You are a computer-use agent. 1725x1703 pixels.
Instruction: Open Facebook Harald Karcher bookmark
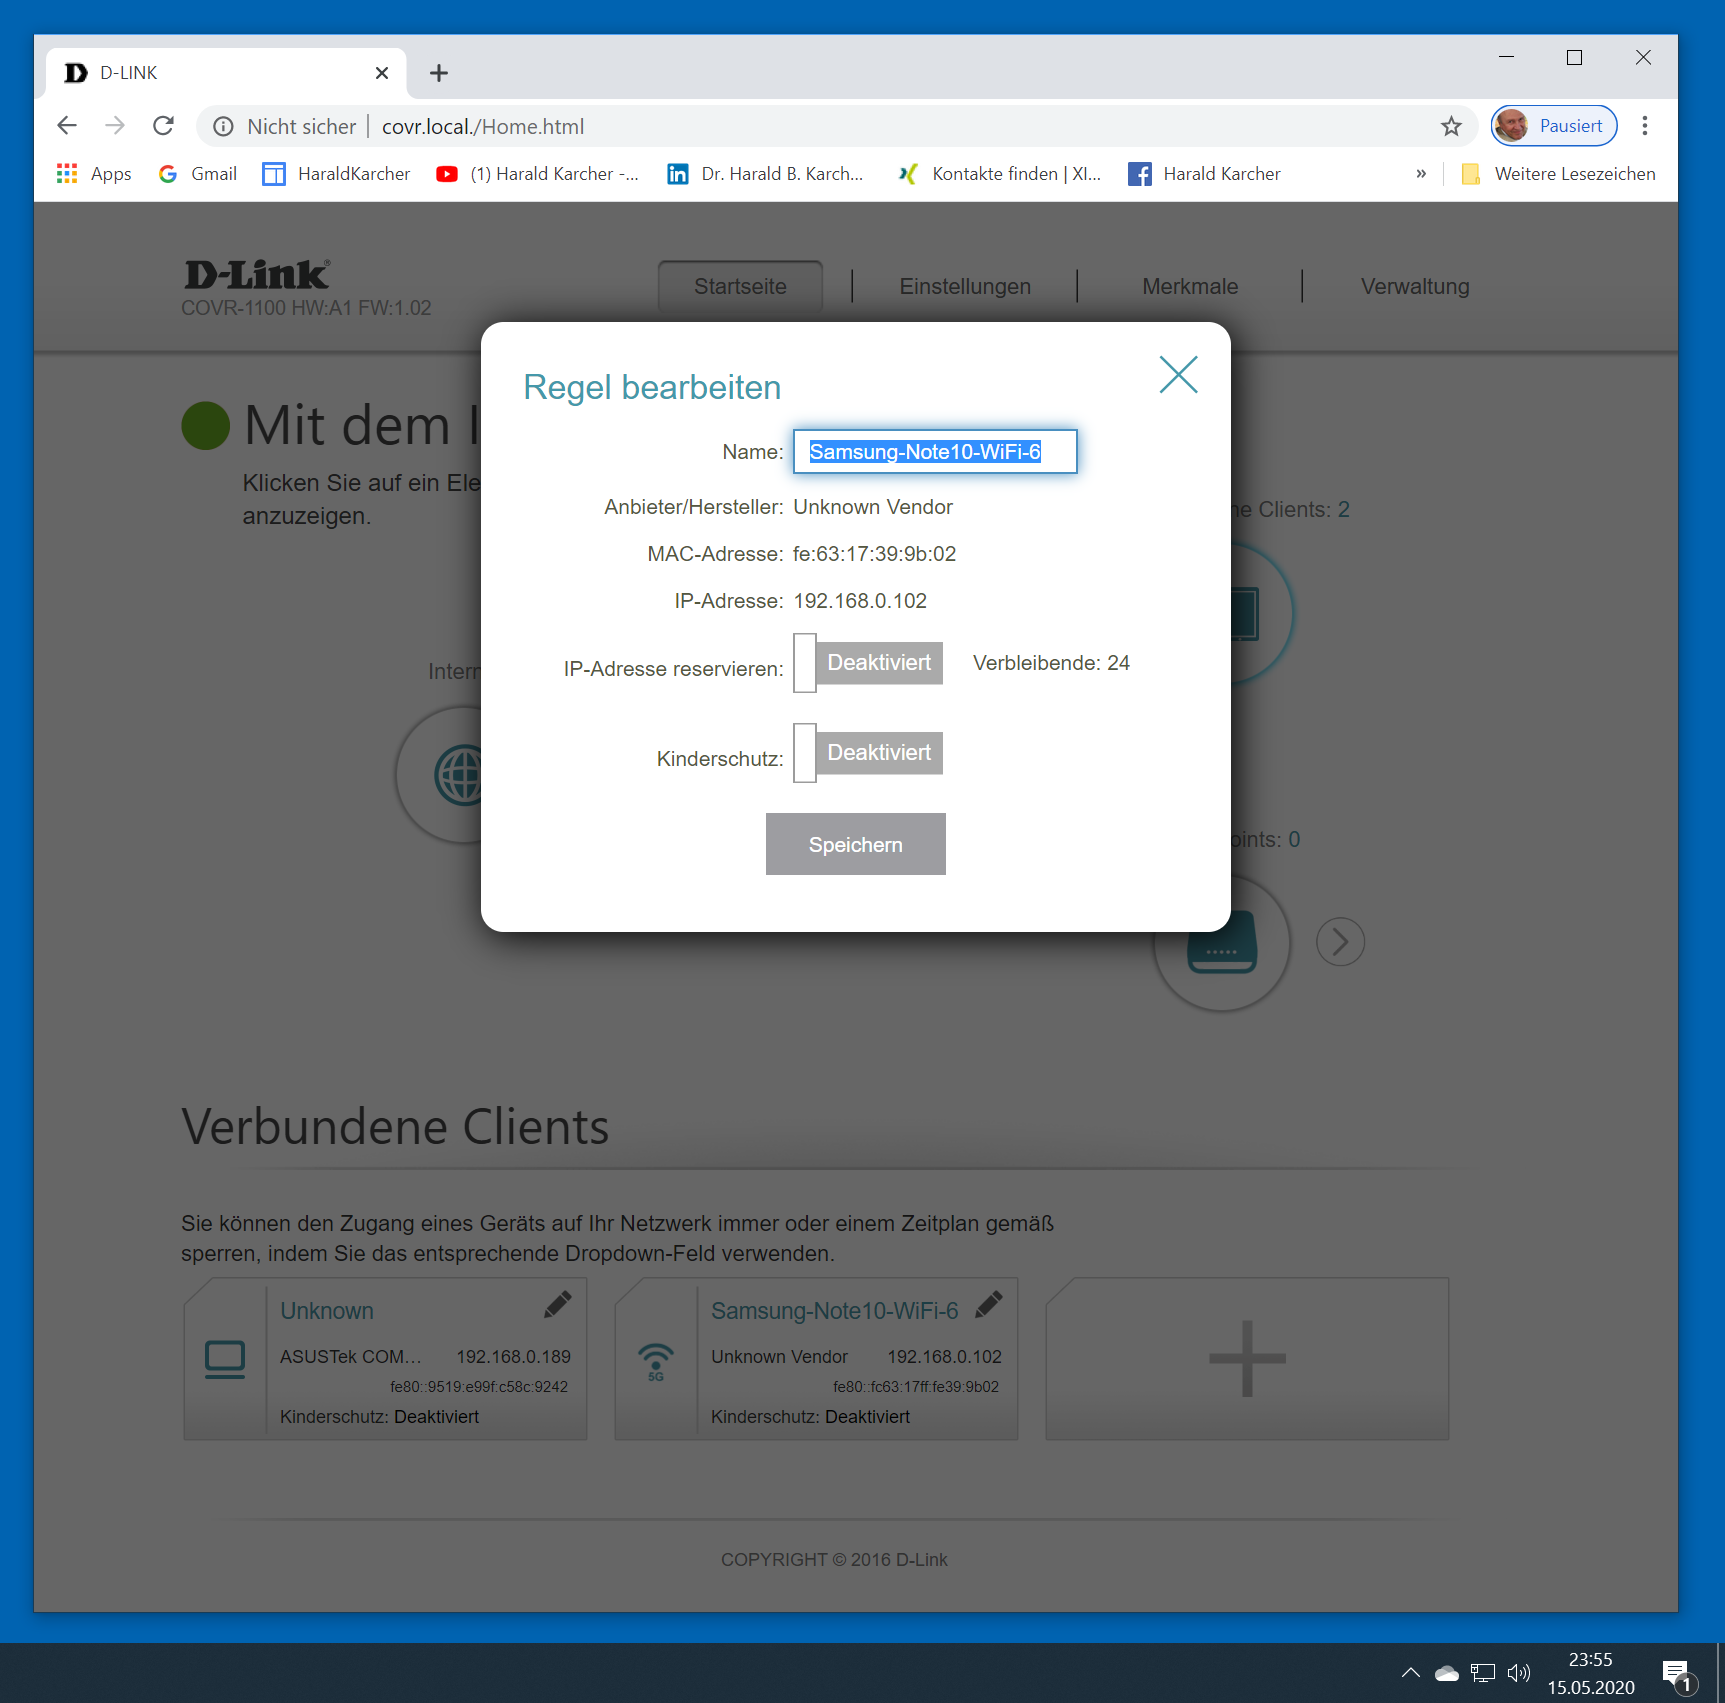(x=1204, y=174)
